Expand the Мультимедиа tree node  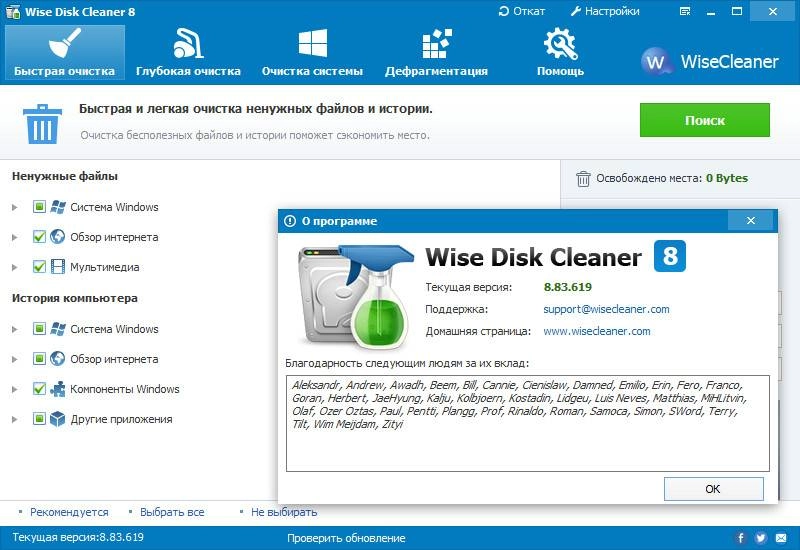pos(15,267)
